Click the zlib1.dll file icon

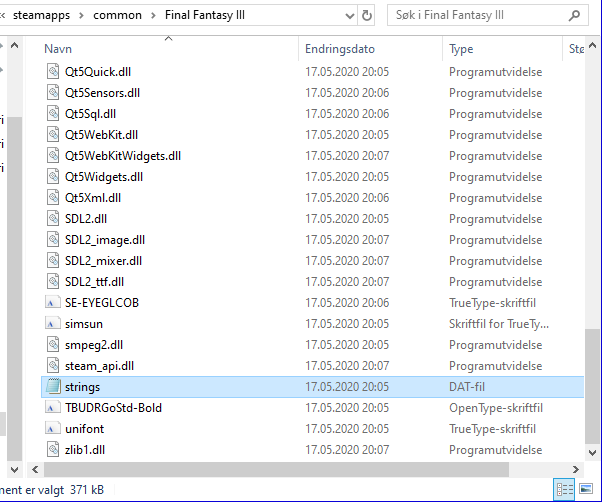point(53,450)
